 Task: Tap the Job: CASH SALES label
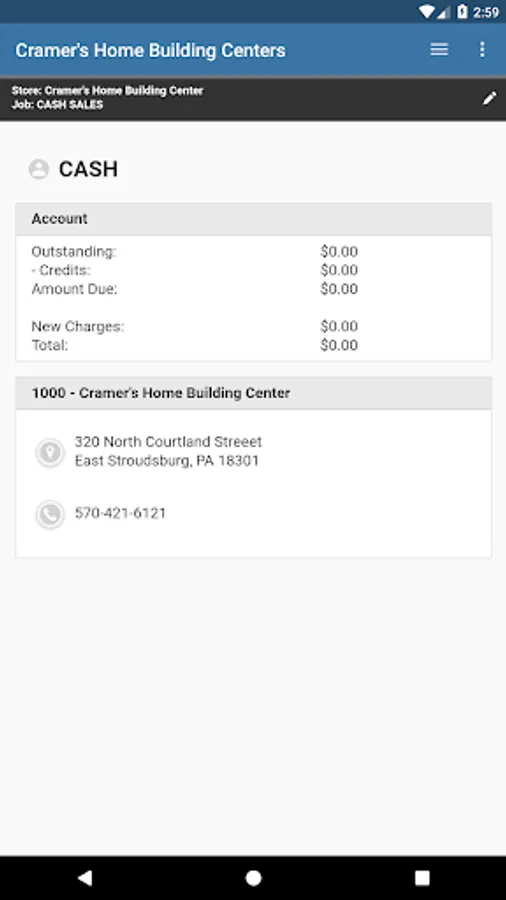[57, 104]
